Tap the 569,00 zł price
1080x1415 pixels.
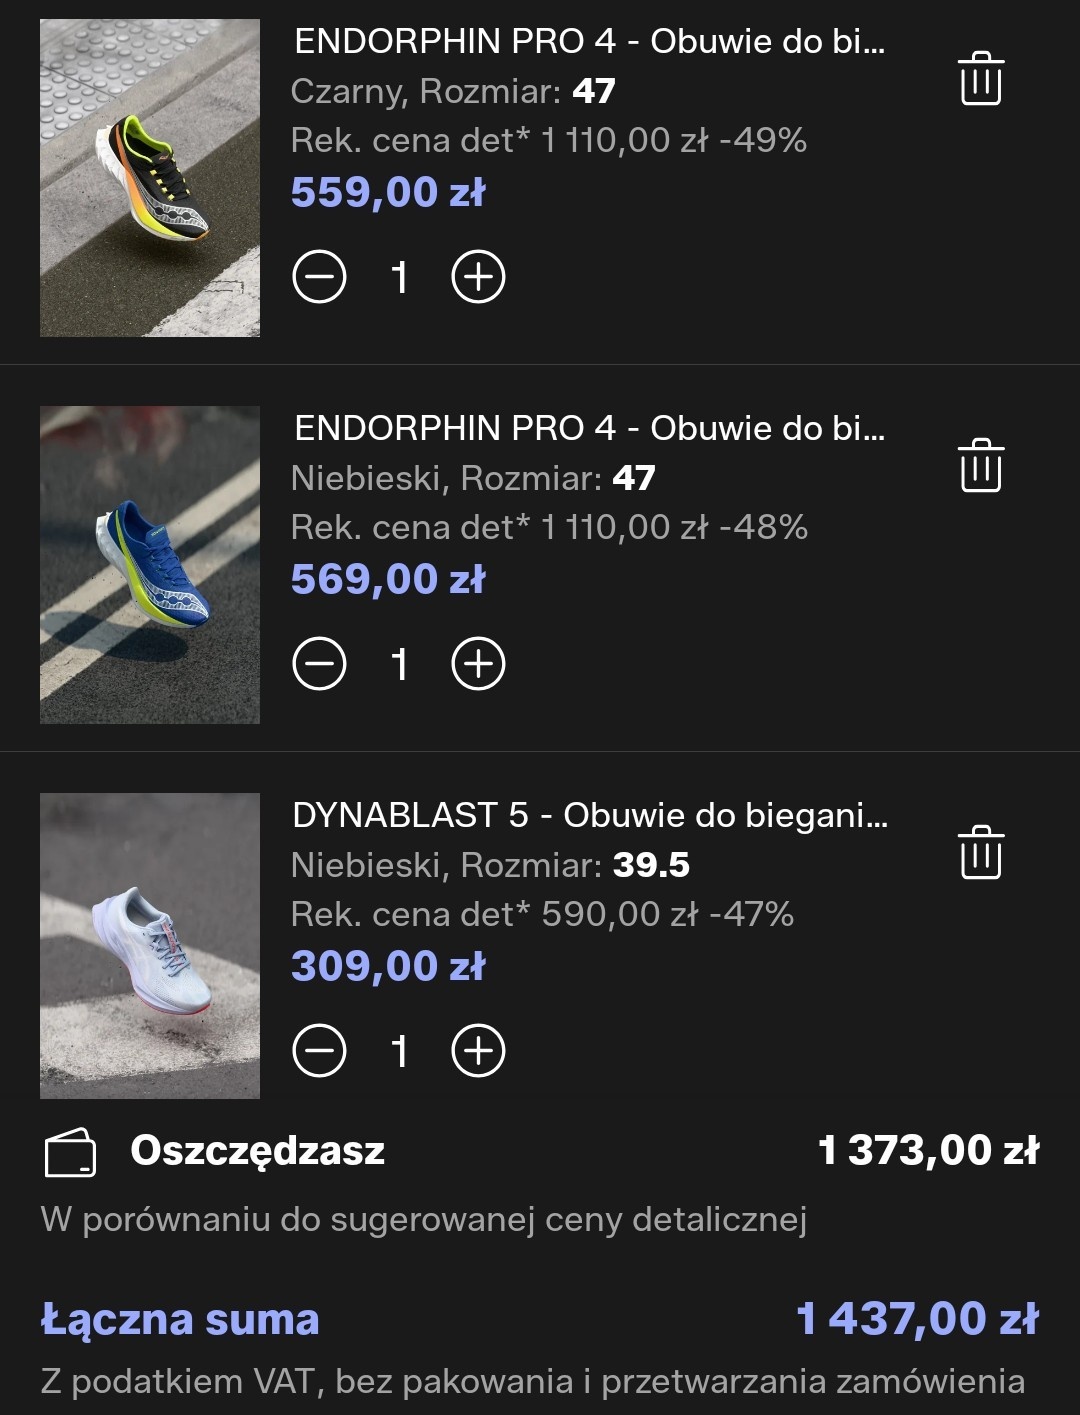click(388, 579)
